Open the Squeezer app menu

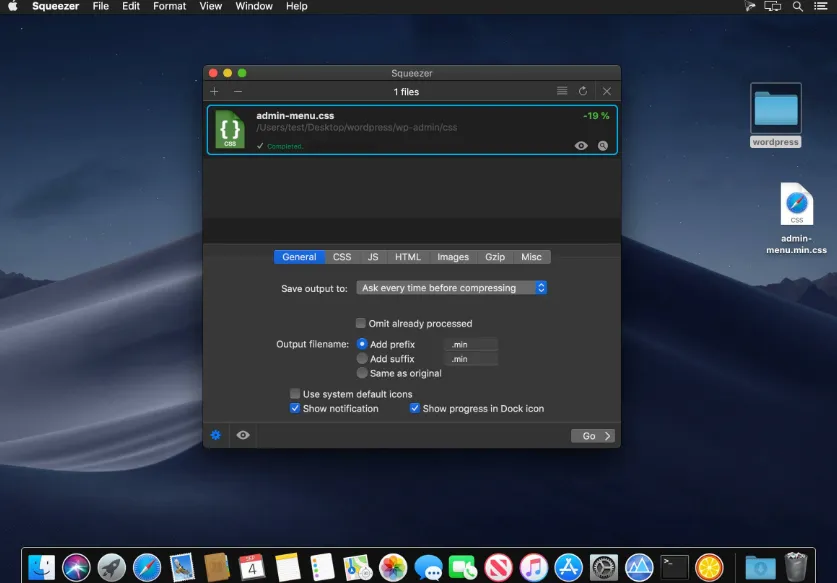[x=56, y=6]
